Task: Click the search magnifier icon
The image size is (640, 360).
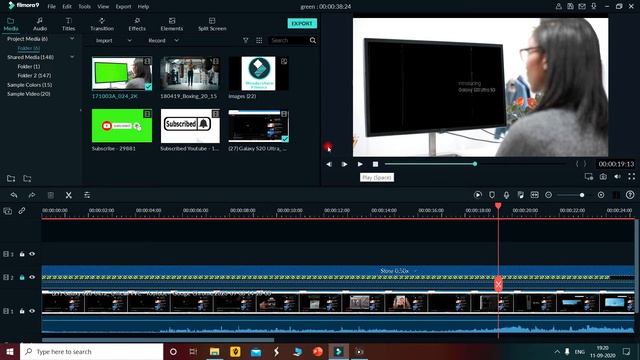Action: (x=313, y=40)
